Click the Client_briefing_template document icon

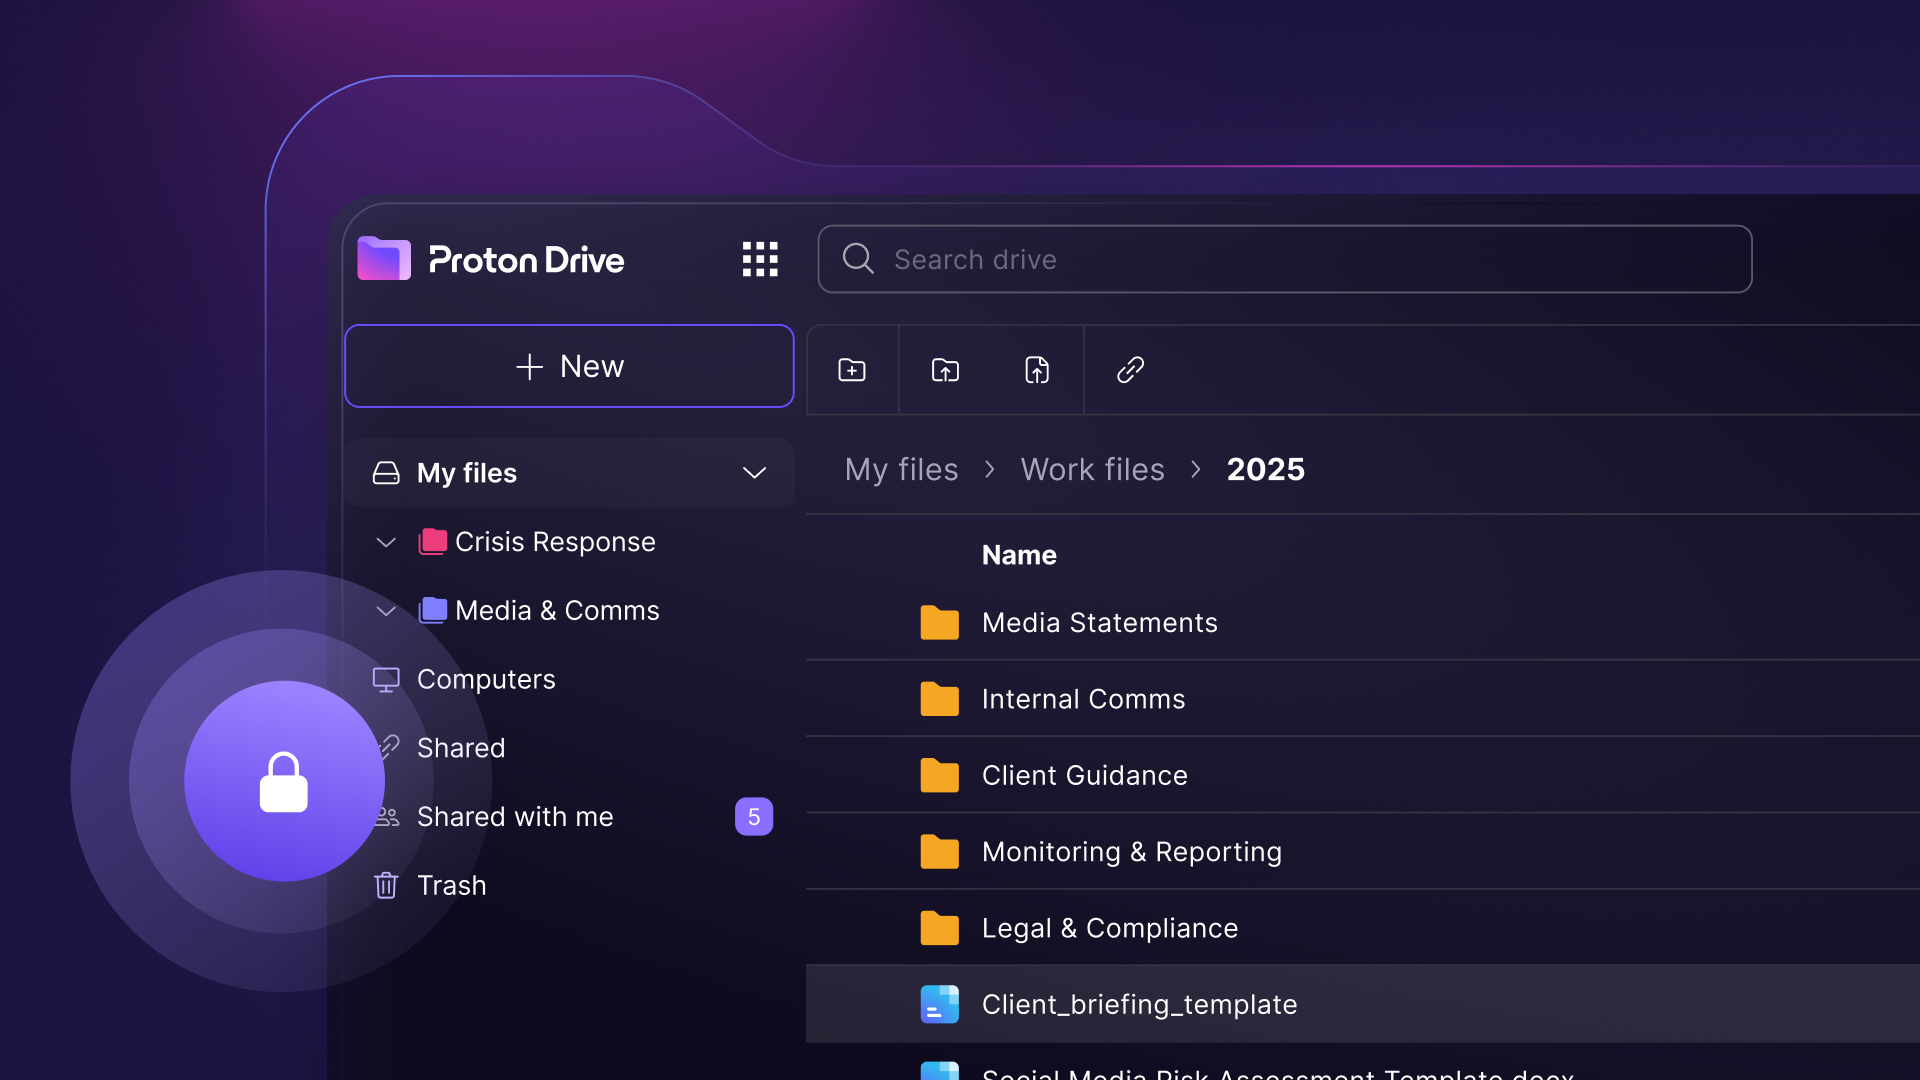coord(939,1004)
